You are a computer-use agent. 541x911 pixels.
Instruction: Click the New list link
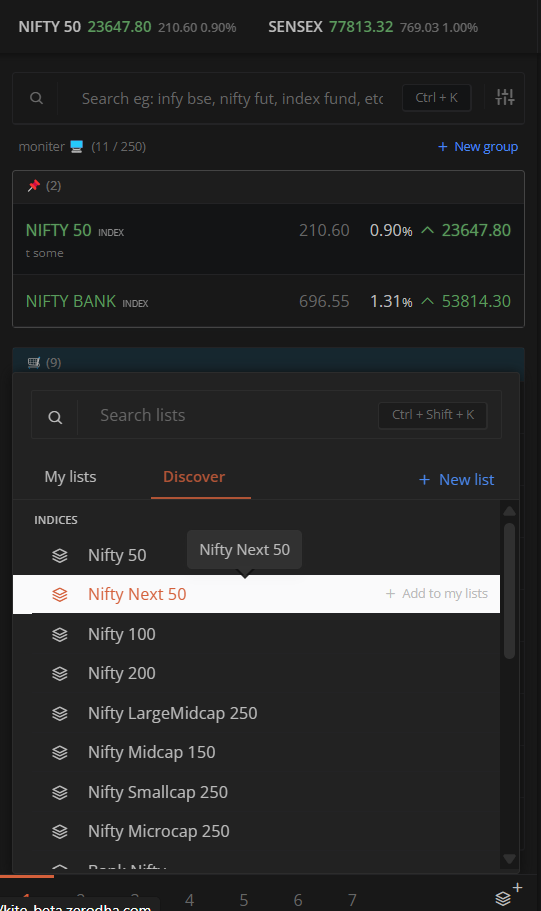point(457,480)
